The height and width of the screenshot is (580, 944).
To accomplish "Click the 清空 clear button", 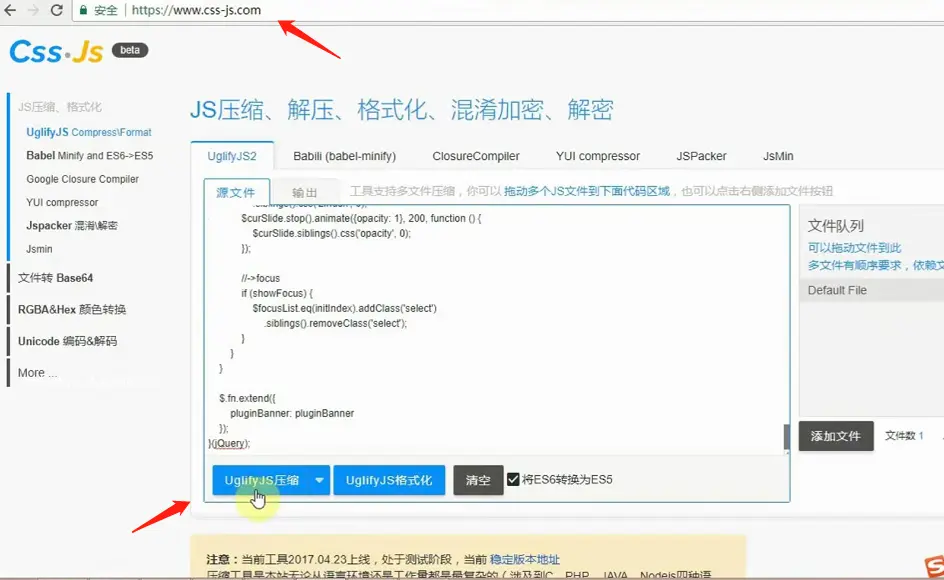I will pyautogui.click(x=478, y=480).
